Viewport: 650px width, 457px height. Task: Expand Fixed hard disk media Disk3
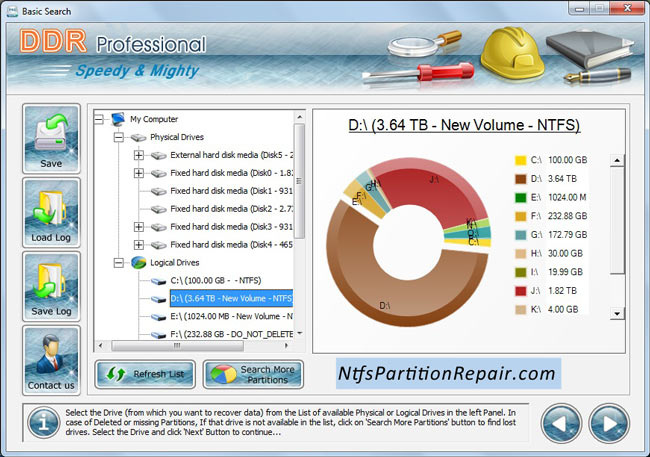tap(139, 227)
